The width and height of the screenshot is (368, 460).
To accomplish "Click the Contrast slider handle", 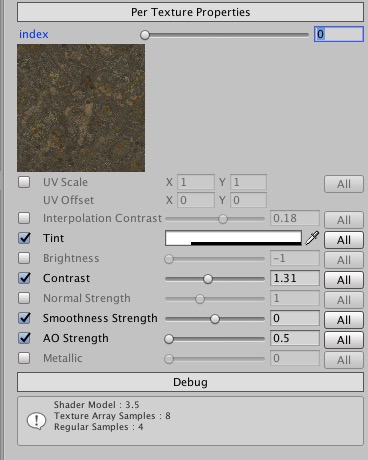I will 208,279.
